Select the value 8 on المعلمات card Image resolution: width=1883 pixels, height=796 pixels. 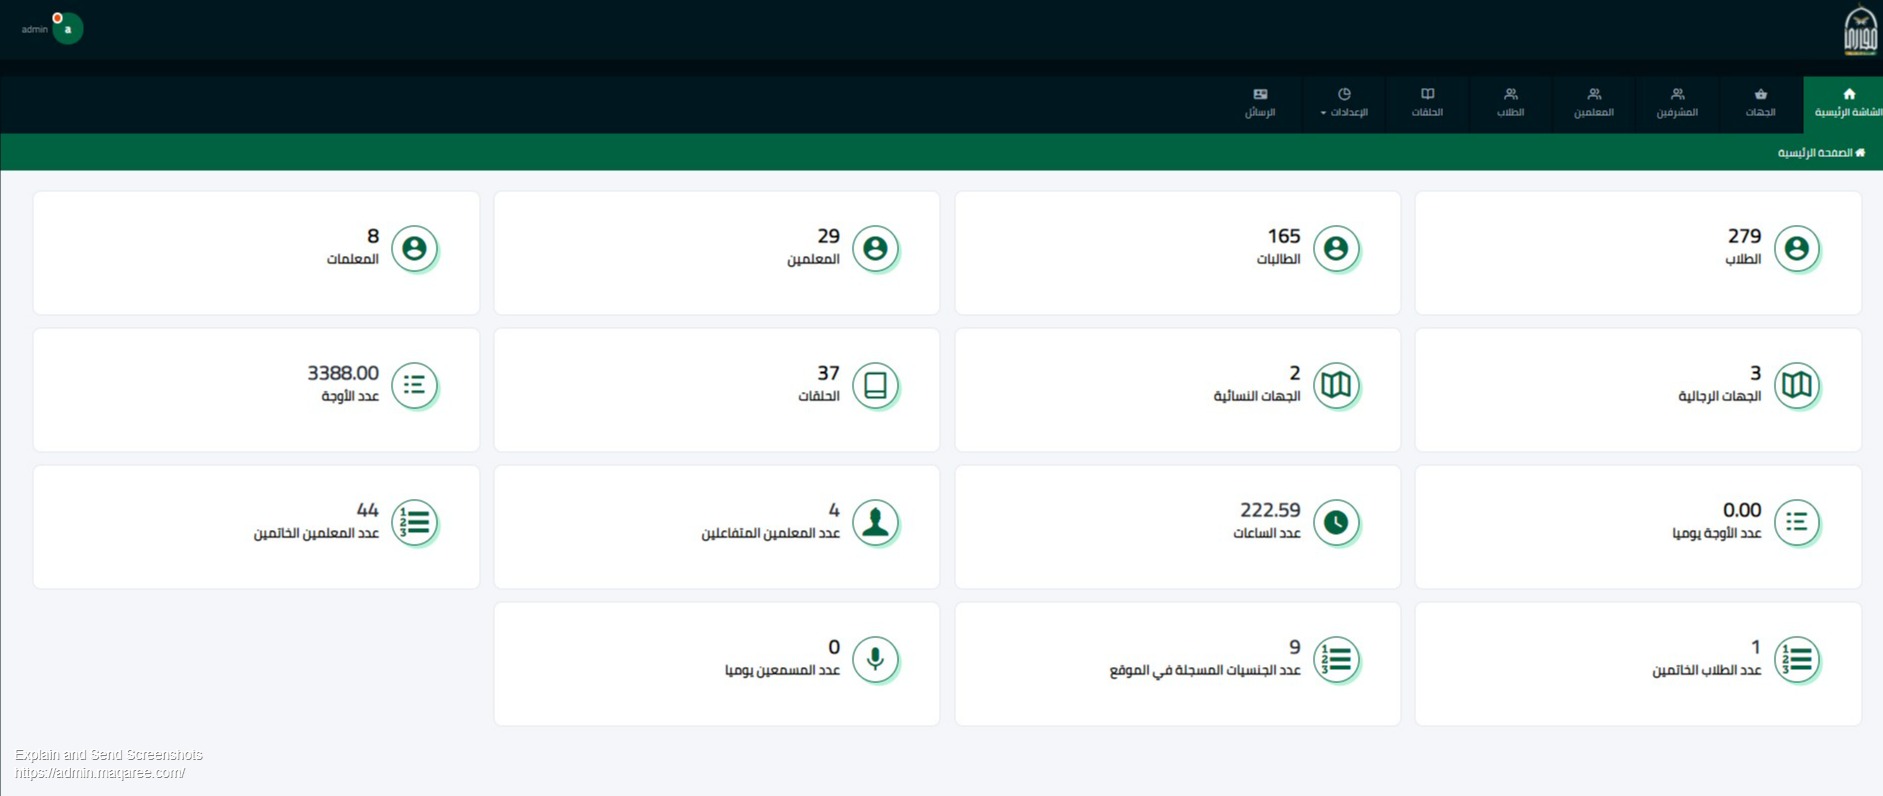pyautogui.click(x=373, y=236)
